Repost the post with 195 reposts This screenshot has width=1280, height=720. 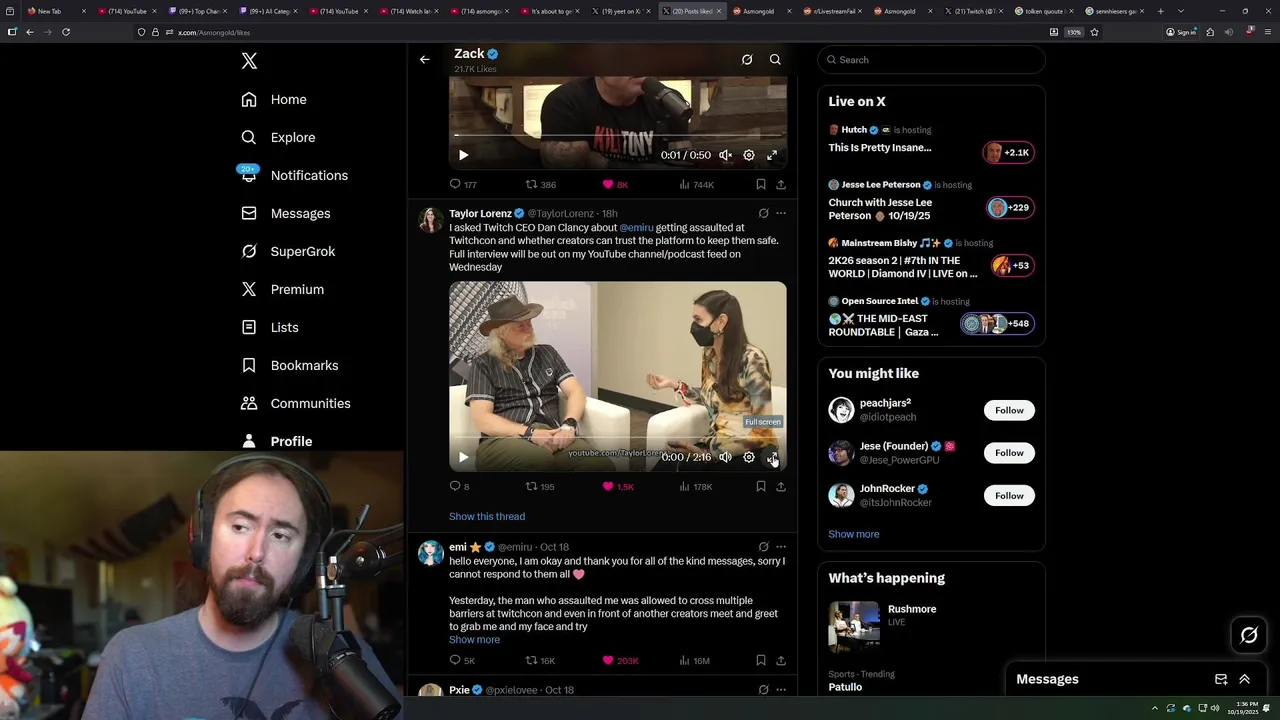540,487
